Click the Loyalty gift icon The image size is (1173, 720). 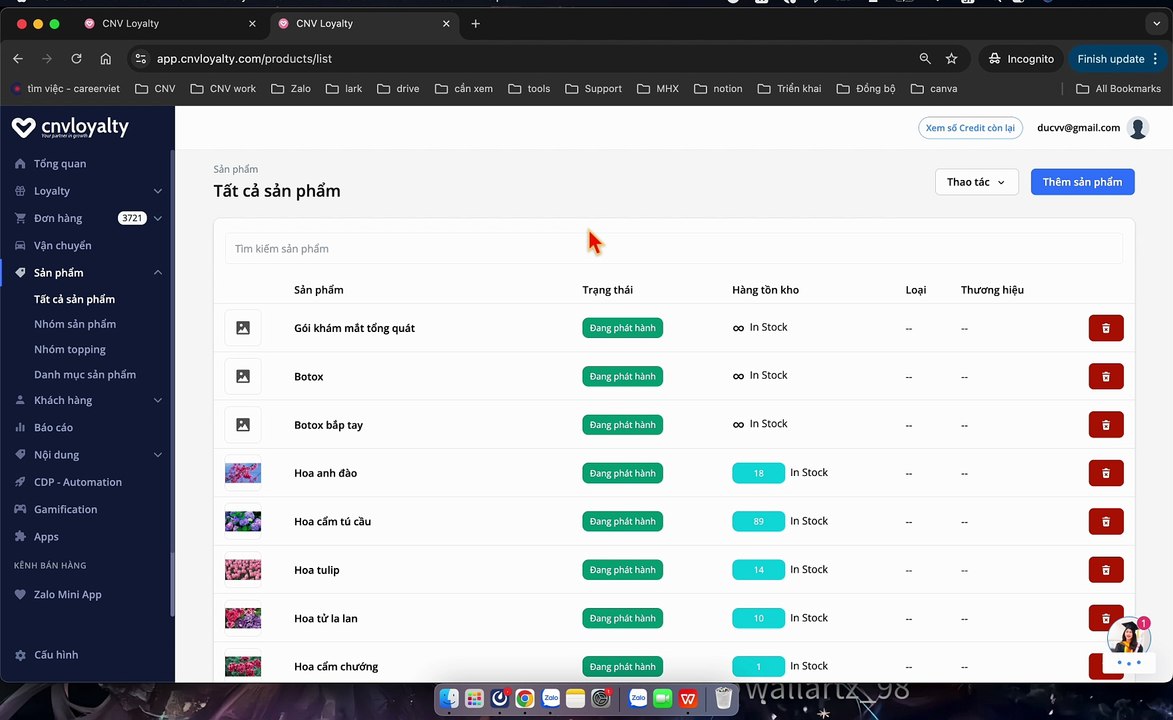(x=20, y=191)
